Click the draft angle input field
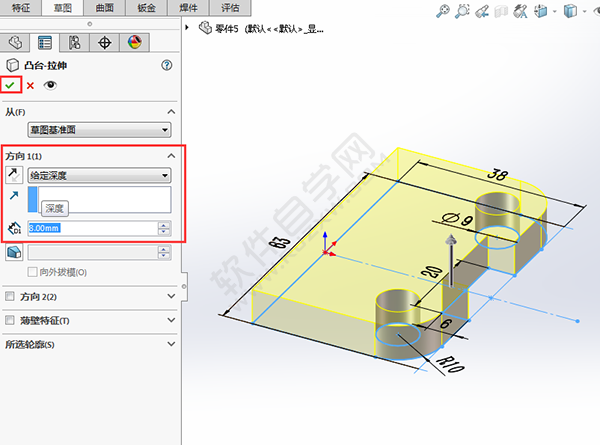The image size is (600, 445). click(93, 253)
